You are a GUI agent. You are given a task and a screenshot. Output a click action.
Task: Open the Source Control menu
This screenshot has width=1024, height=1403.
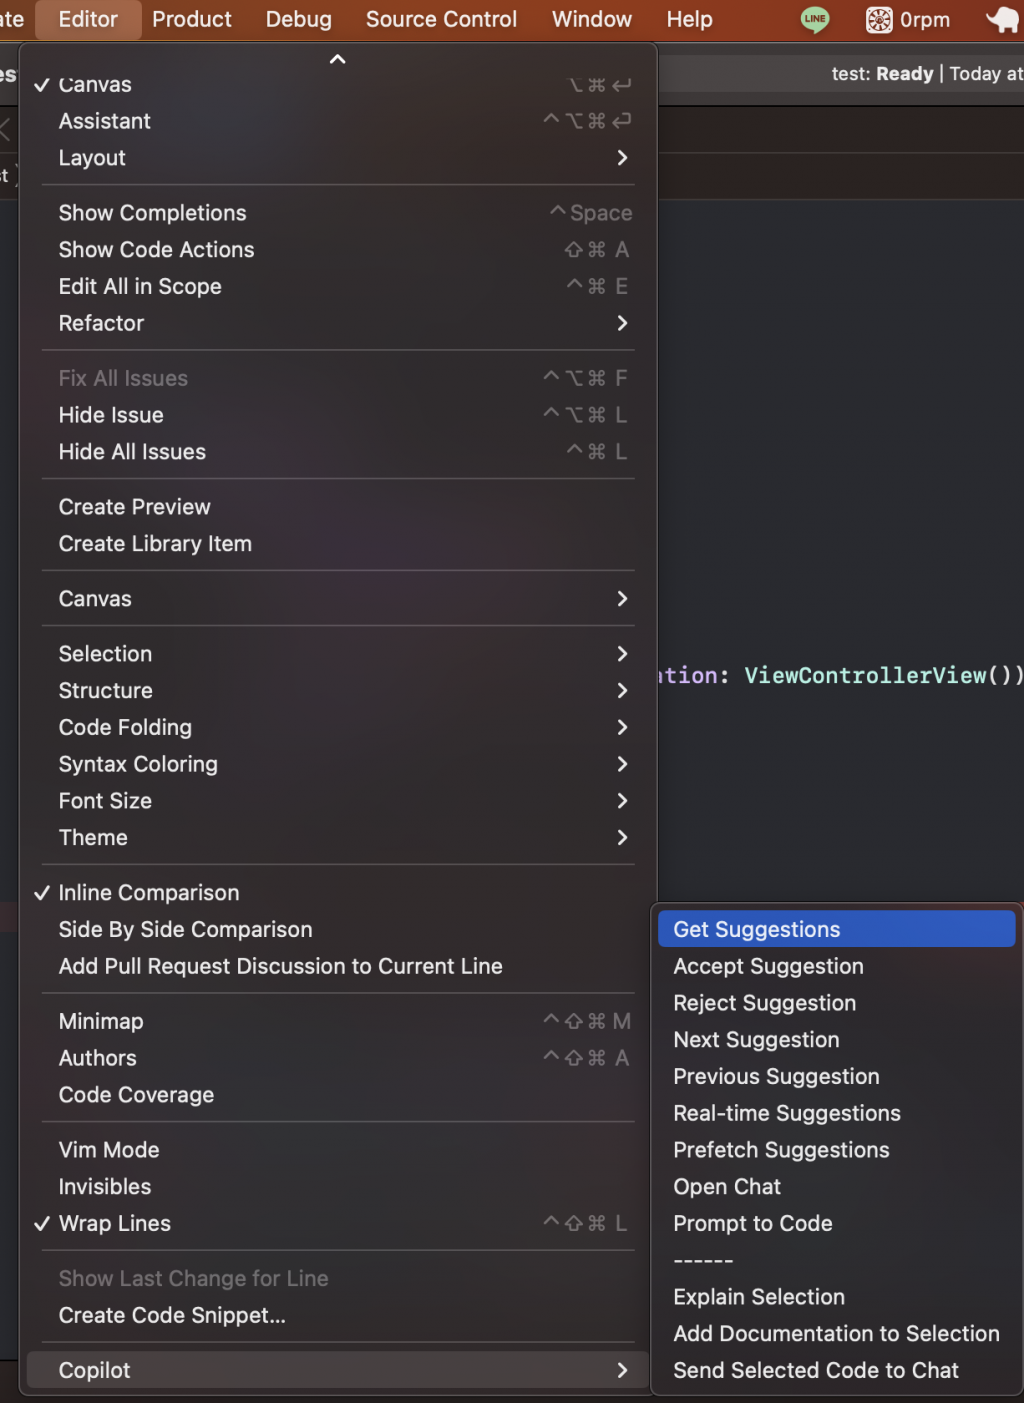pyautogui.click(x=441, y=20)
